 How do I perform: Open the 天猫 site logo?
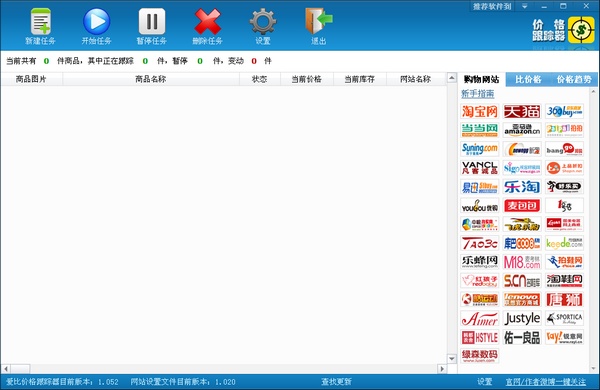click(x=522, y=111)
